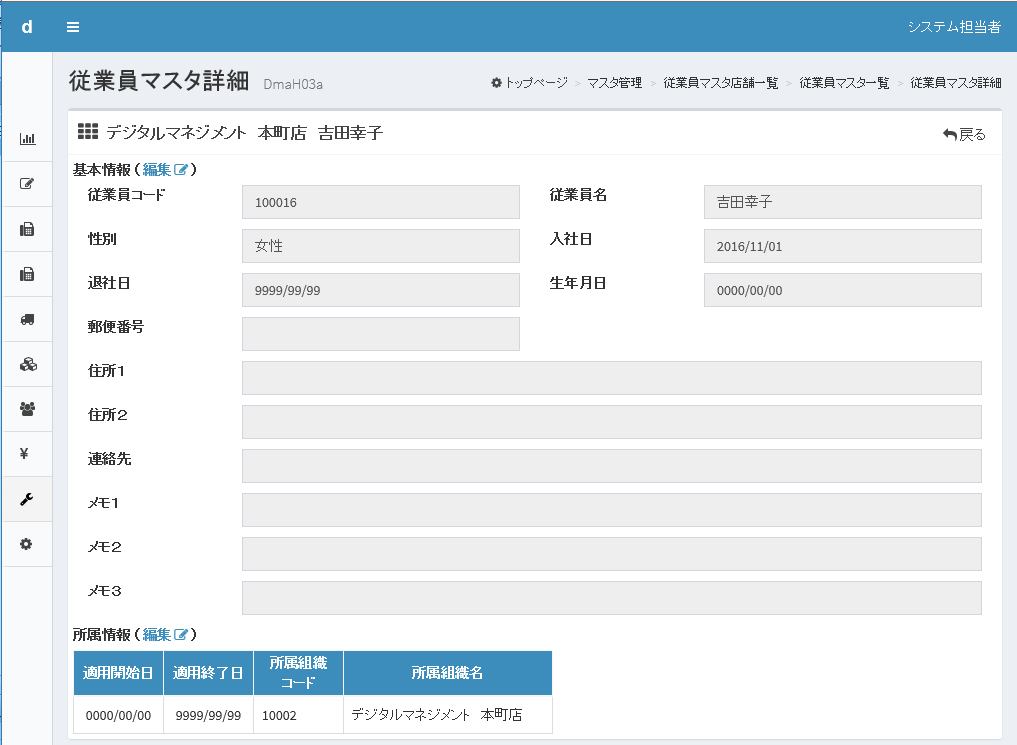Click 適用終了日 column header
The image size is (1017, 745).
tap(208, 673)
